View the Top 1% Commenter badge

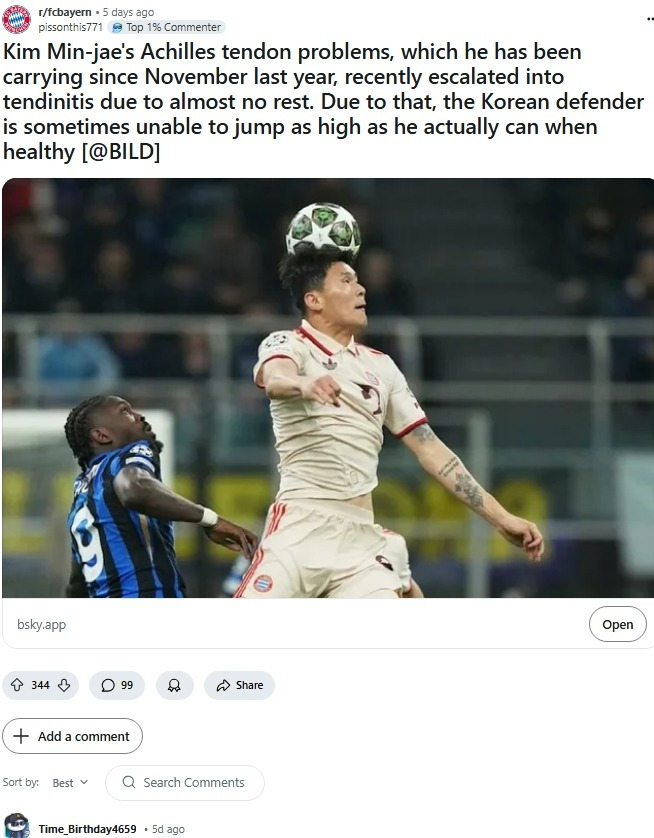click(166, 27)
